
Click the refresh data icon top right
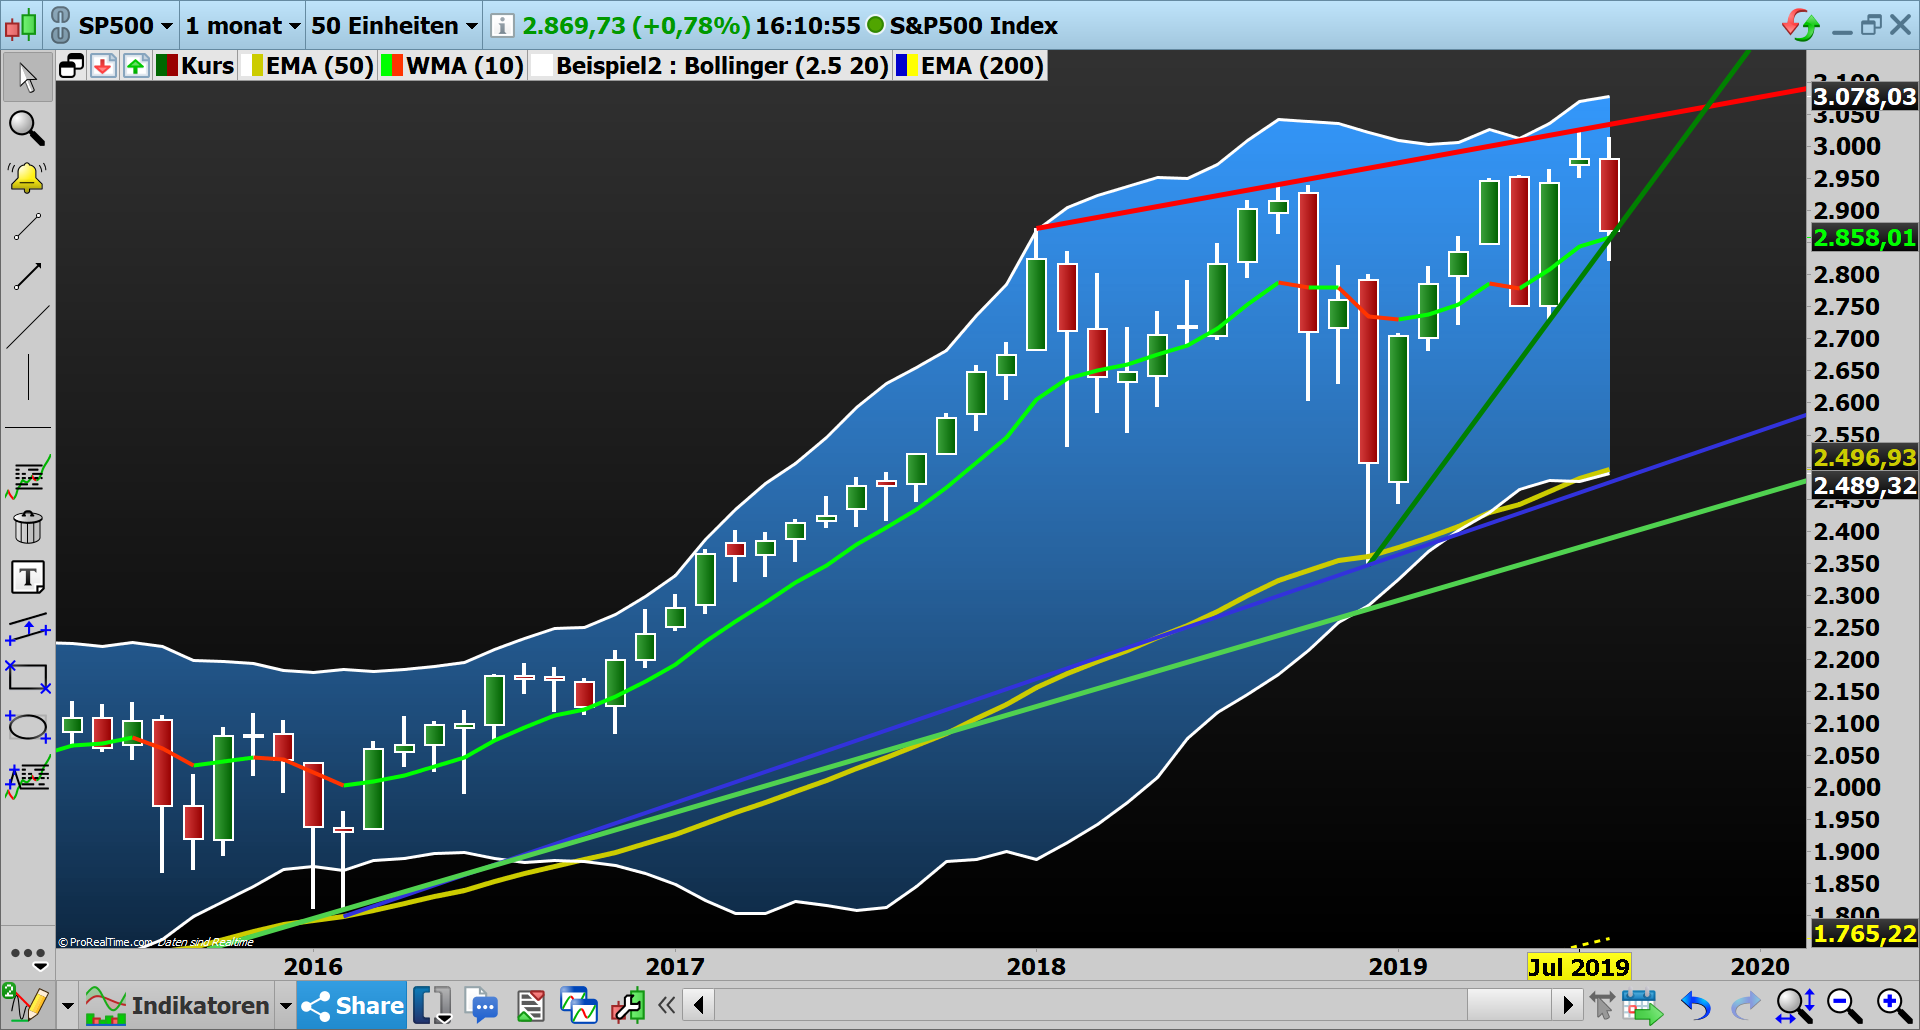1800,27
